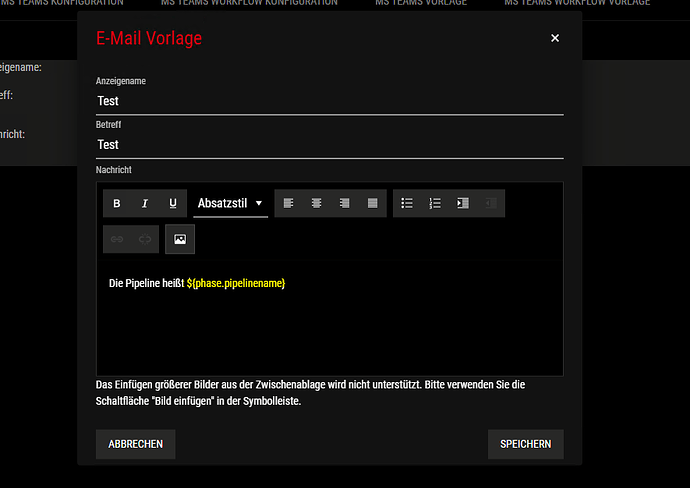Align text left
The image size is (690, 488).
(288, 203)
